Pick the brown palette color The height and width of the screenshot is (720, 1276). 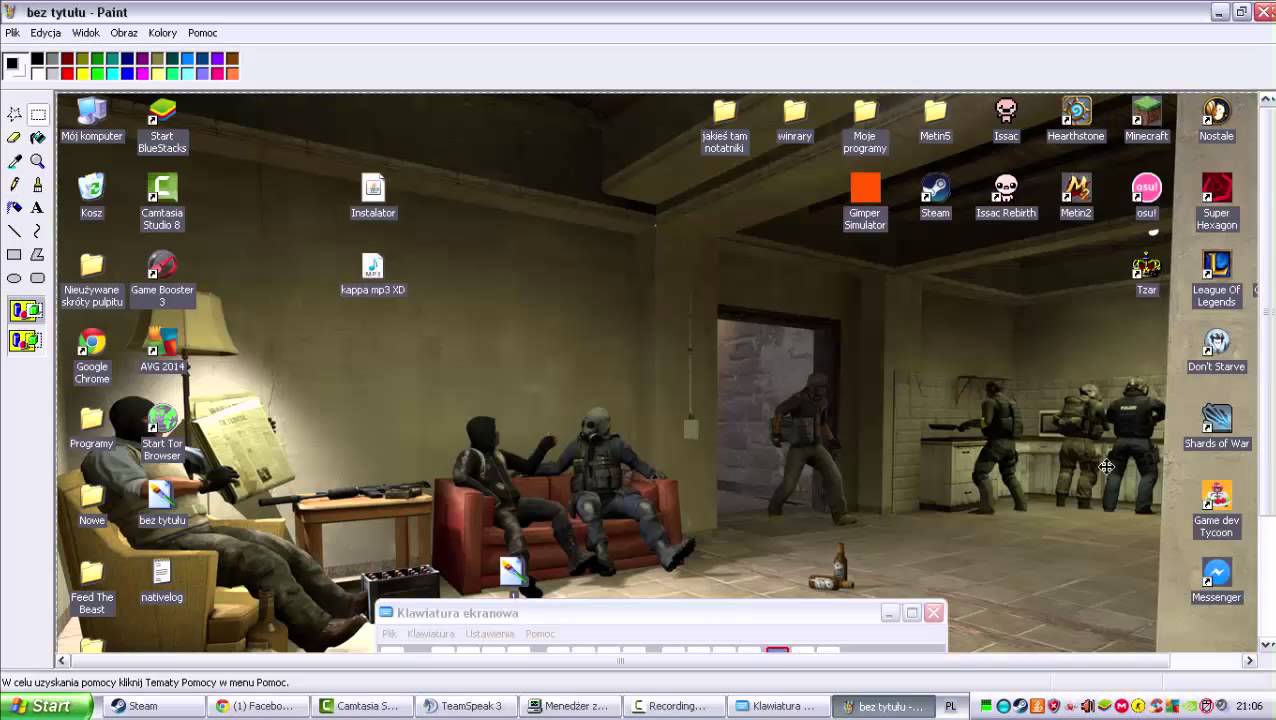232,58
